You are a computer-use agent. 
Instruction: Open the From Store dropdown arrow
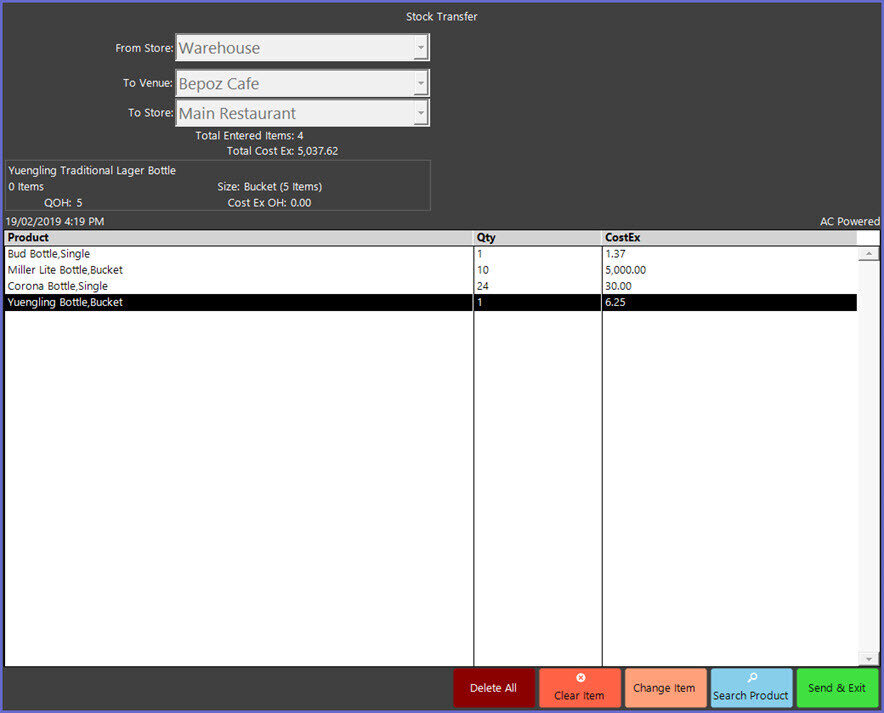[421, 47]
